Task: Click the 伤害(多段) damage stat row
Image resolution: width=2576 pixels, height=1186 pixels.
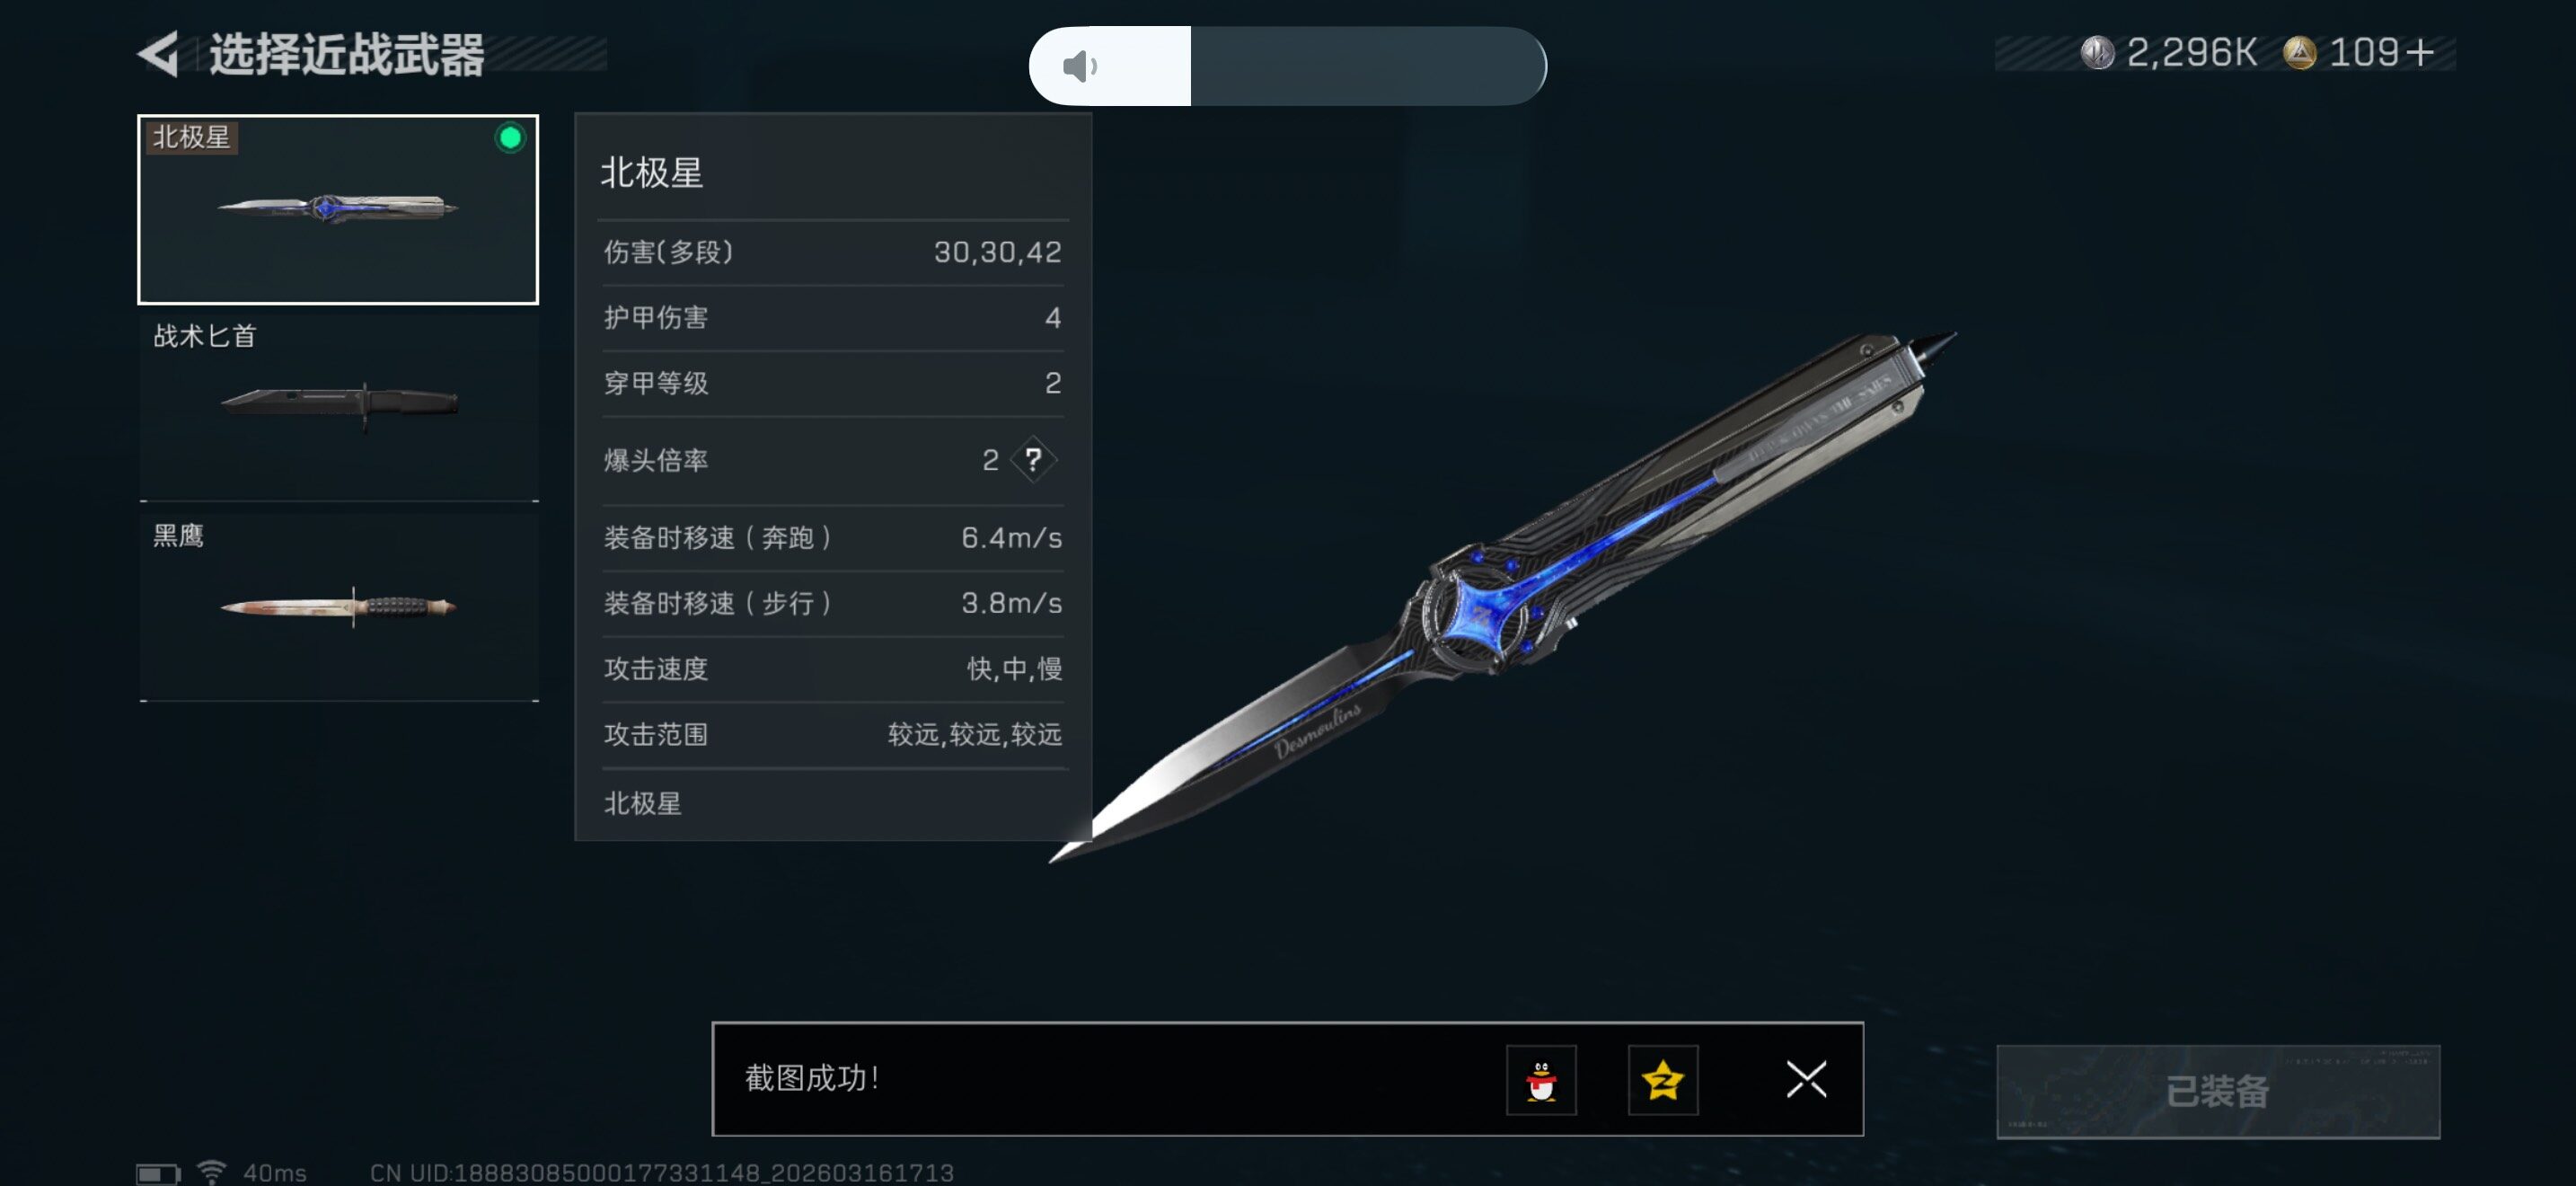Action: [832, 253]
